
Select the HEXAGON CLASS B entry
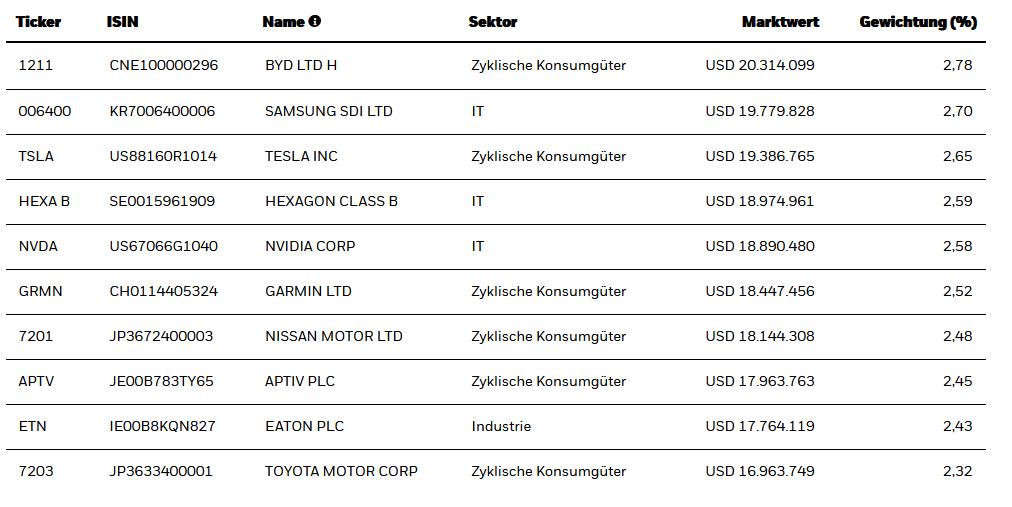pos(331,201)
